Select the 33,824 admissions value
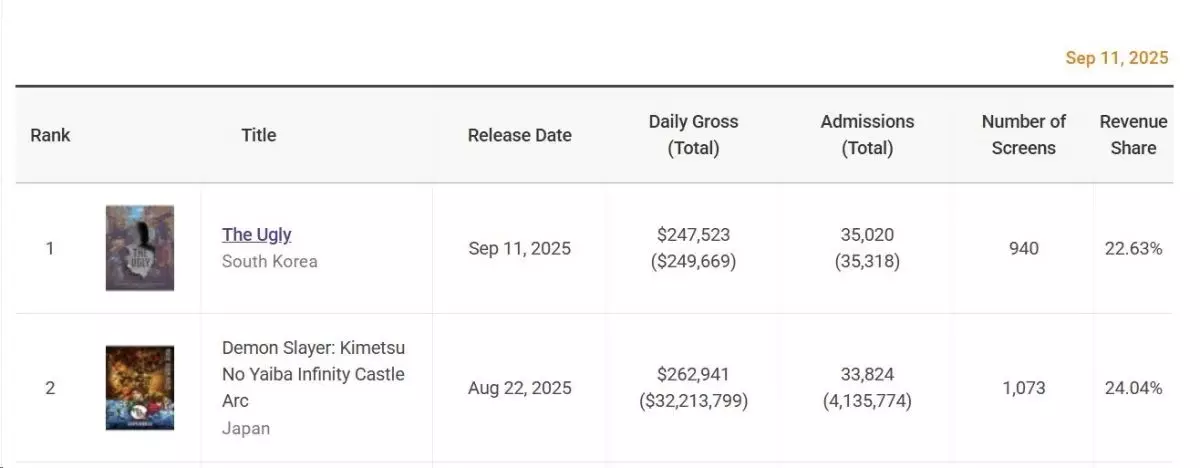Viewport: 1200px width, 468px height. (867, 375)
